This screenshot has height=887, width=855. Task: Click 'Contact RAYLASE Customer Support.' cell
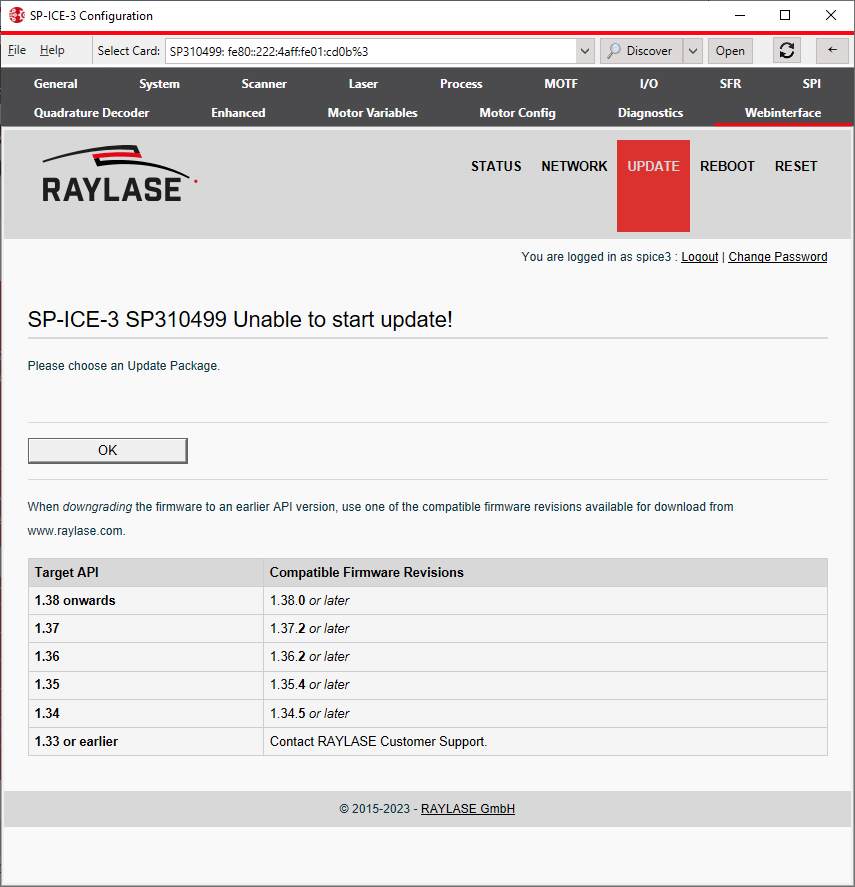(x=545, y=742)
